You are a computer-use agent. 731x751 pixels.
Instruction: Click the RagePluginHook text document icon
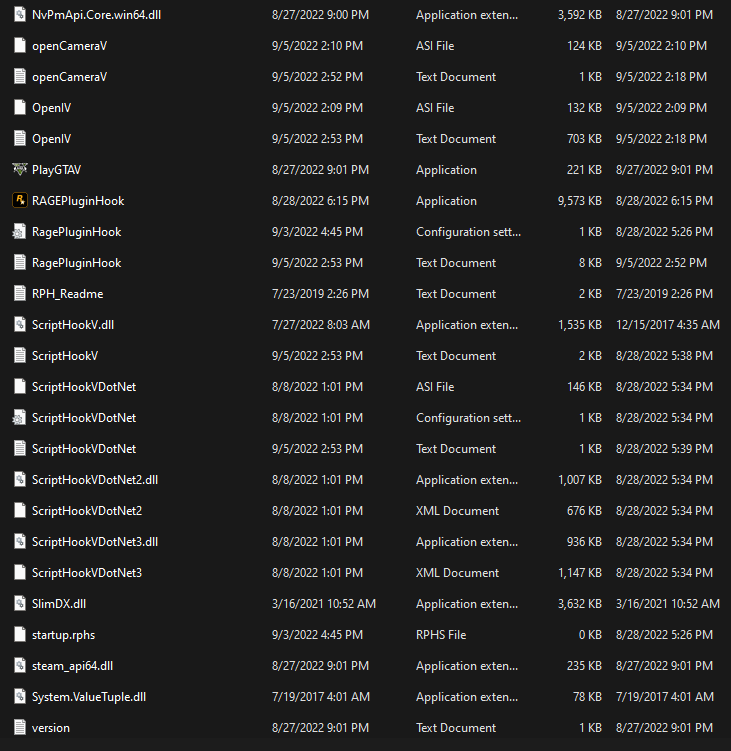point(20,262)
